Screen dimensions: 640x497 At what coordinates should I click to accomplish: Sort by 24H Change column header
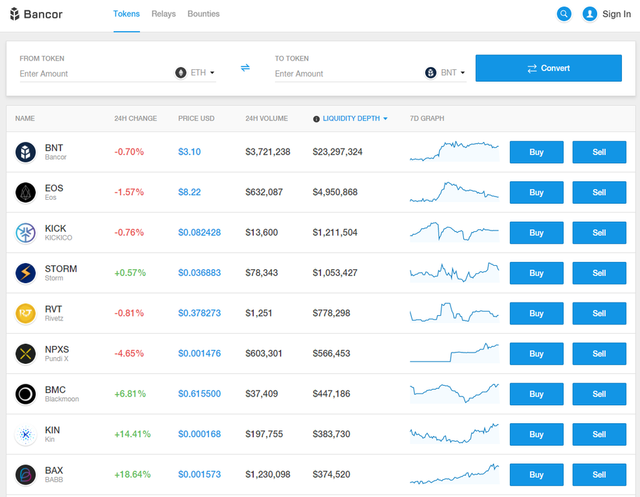pos(136,118)
